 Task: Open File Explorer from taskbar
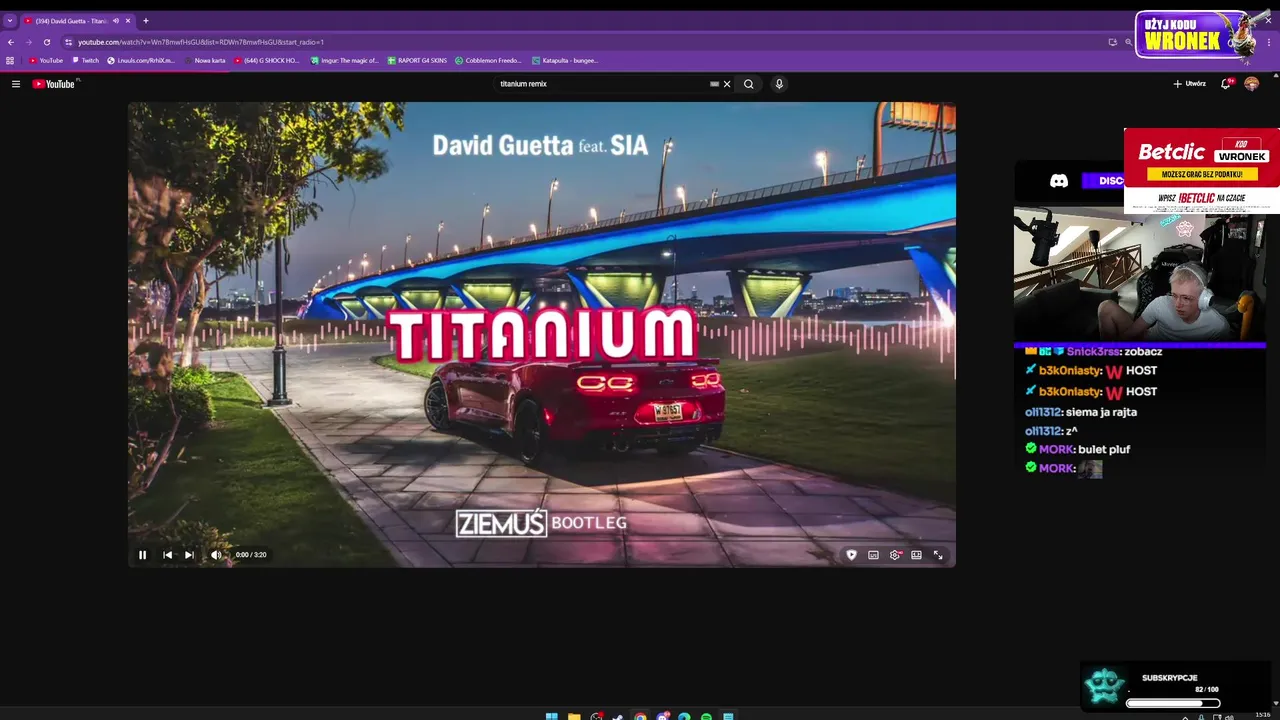coord(574,716)
